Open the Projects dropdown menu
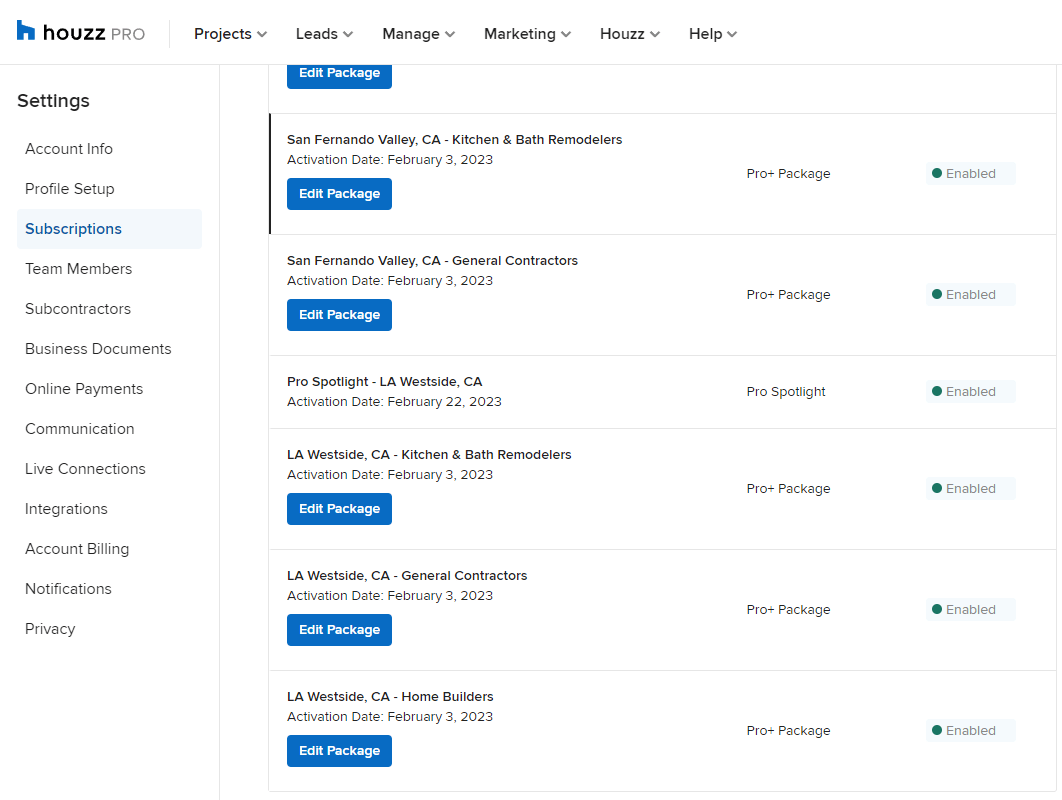This screenshot has height=800, width=1062. [x=230, y=34]
